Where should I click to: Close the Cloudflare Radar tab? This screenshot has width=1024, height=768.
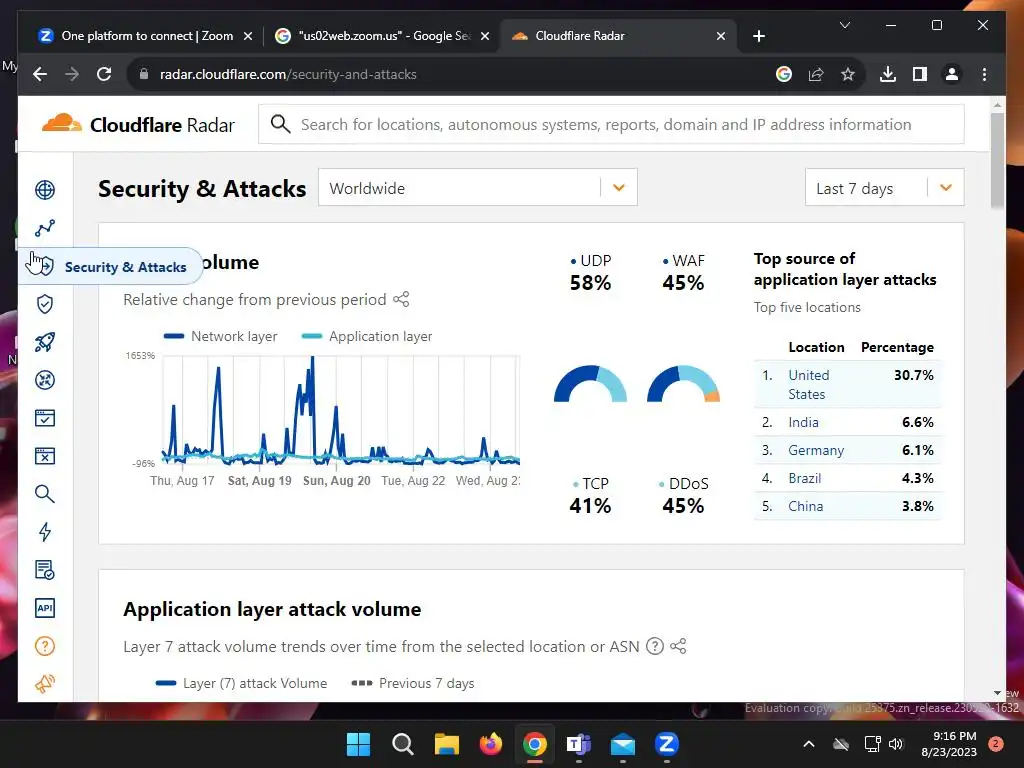click(x=720, y=36)
